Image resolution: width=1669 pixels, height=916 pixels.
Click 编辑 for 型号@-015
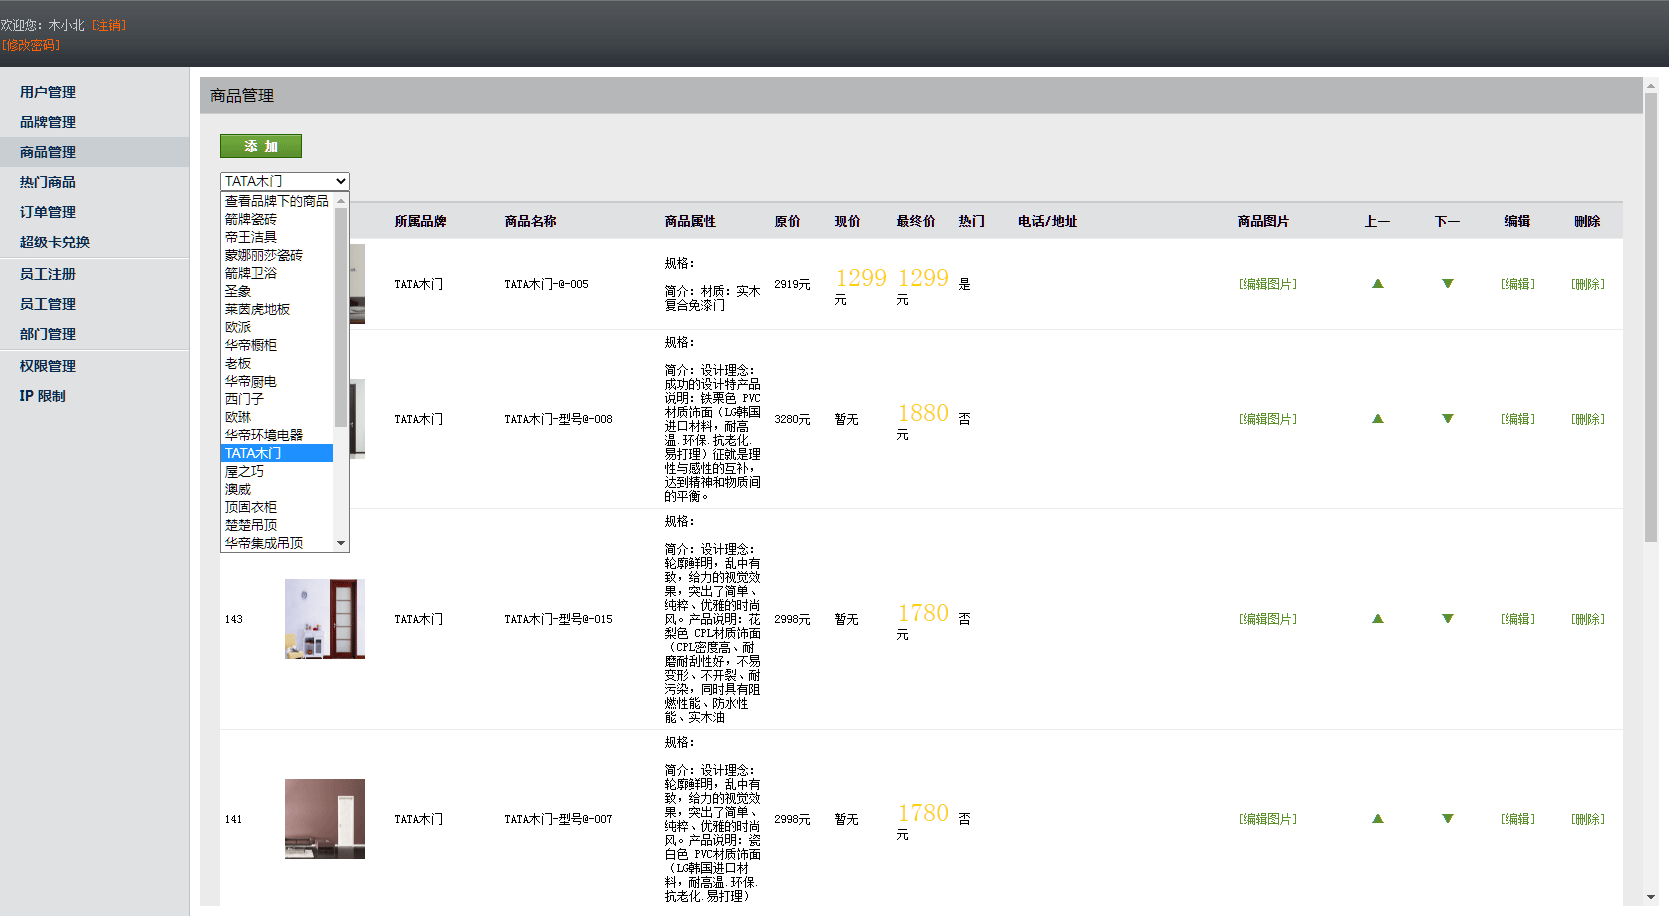tap(1517, 619)
